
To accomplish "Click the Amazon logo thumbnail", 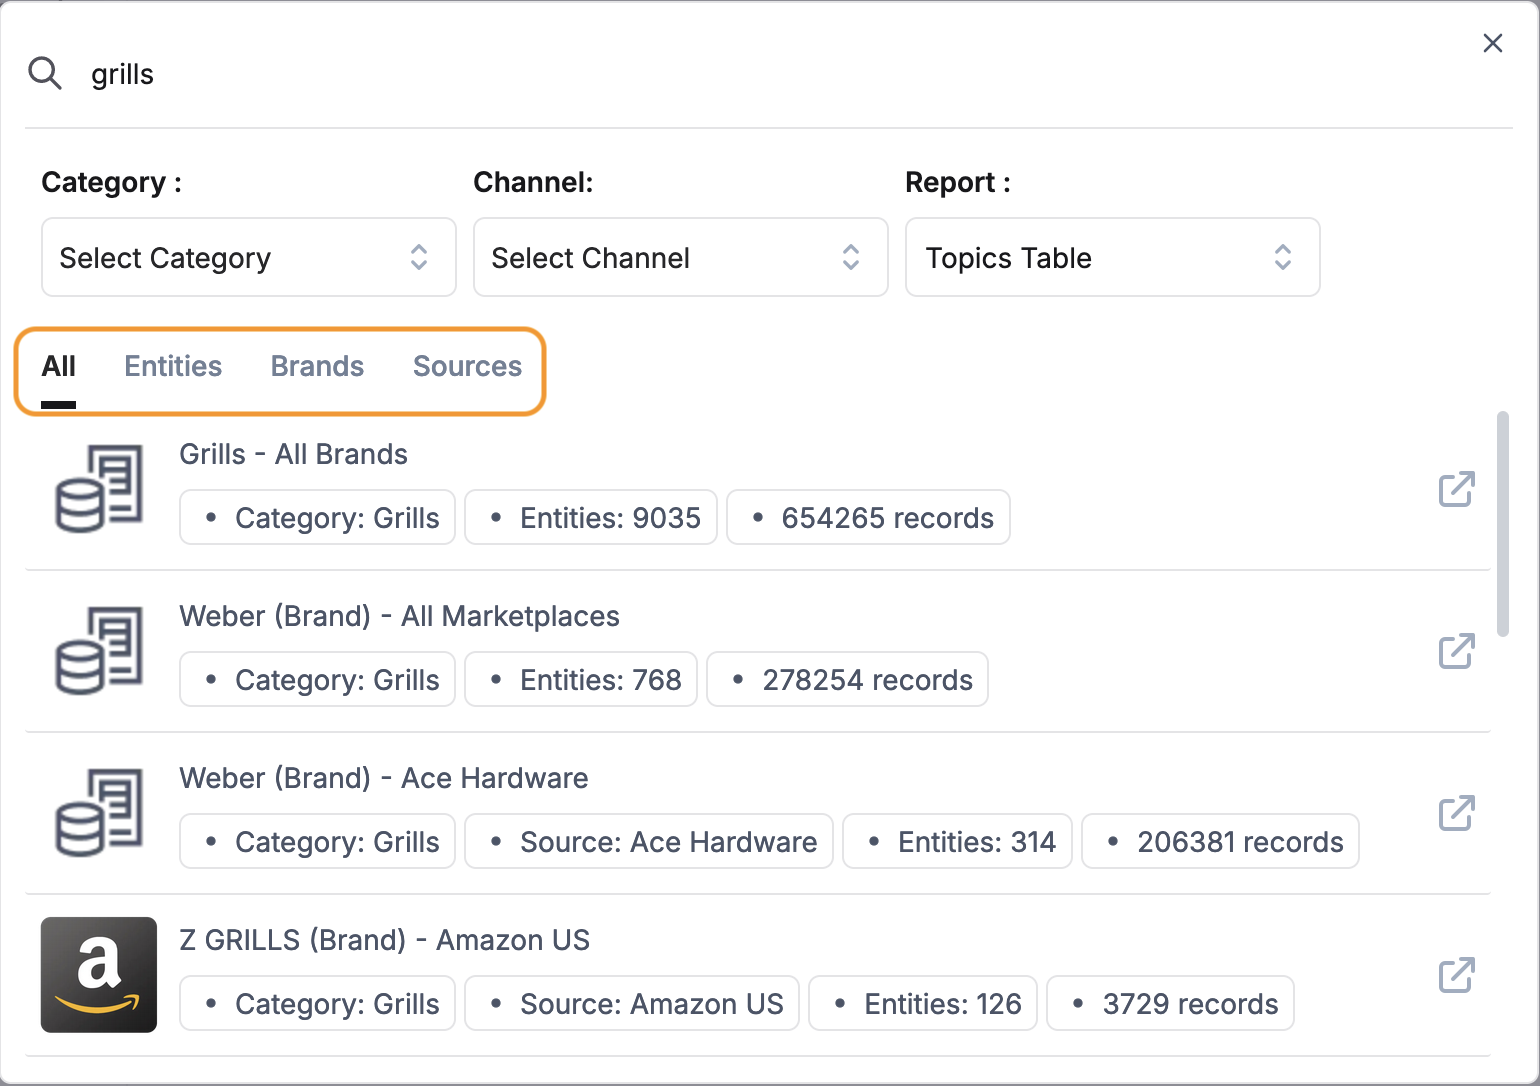I will click(99, 975).
